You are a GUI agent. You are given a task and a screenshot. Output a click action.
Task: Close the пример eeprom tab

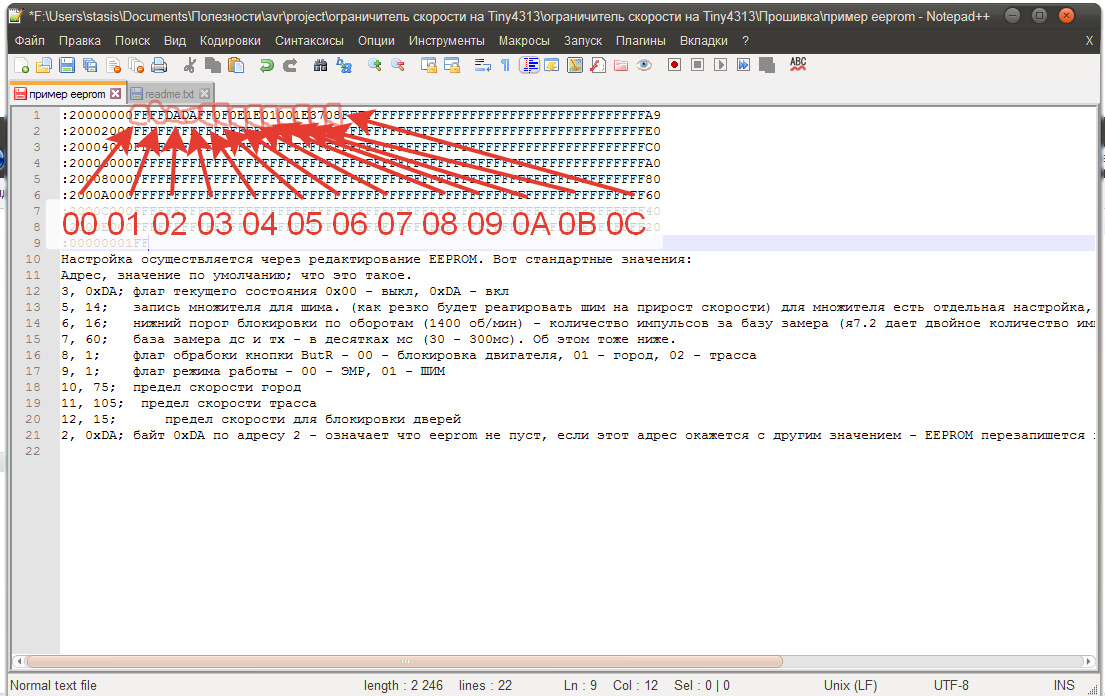(x=116, y=93)
